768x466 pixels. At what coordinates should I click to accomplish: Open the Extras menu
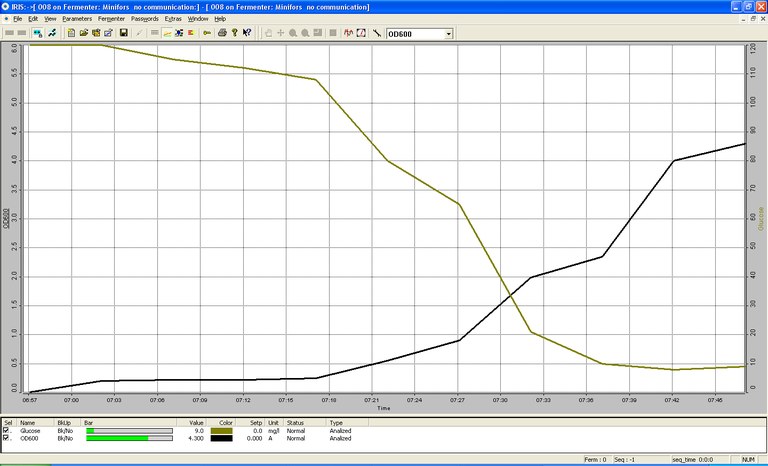point(173,19)
